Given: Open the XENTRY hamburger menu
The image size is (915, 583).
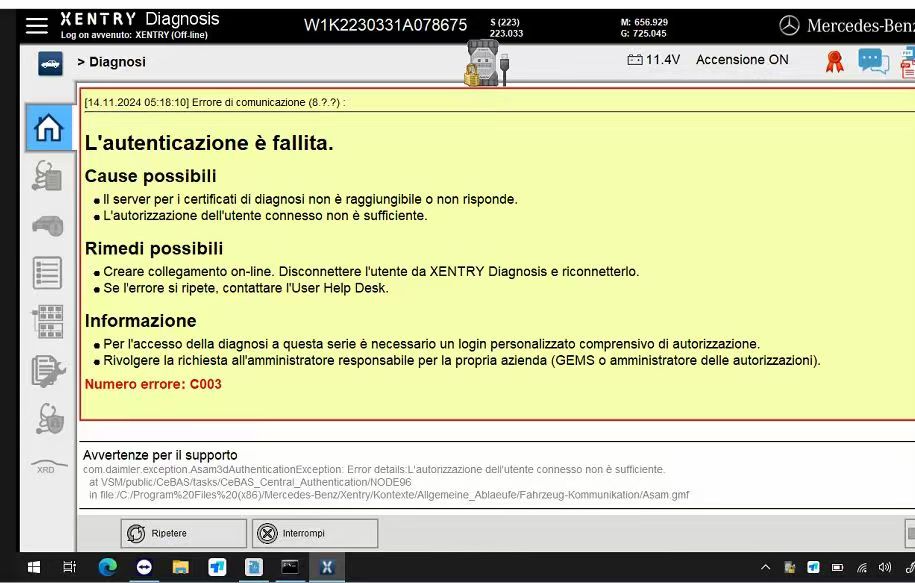Looking at the screenshot, I should [37, 26].
